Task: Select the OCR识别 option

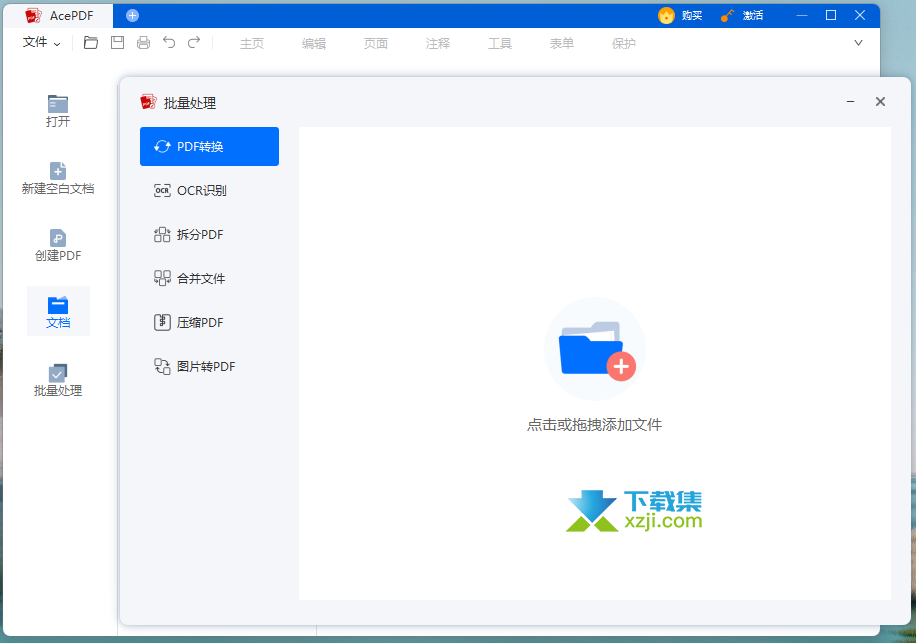Action: (x=209, y=190)
